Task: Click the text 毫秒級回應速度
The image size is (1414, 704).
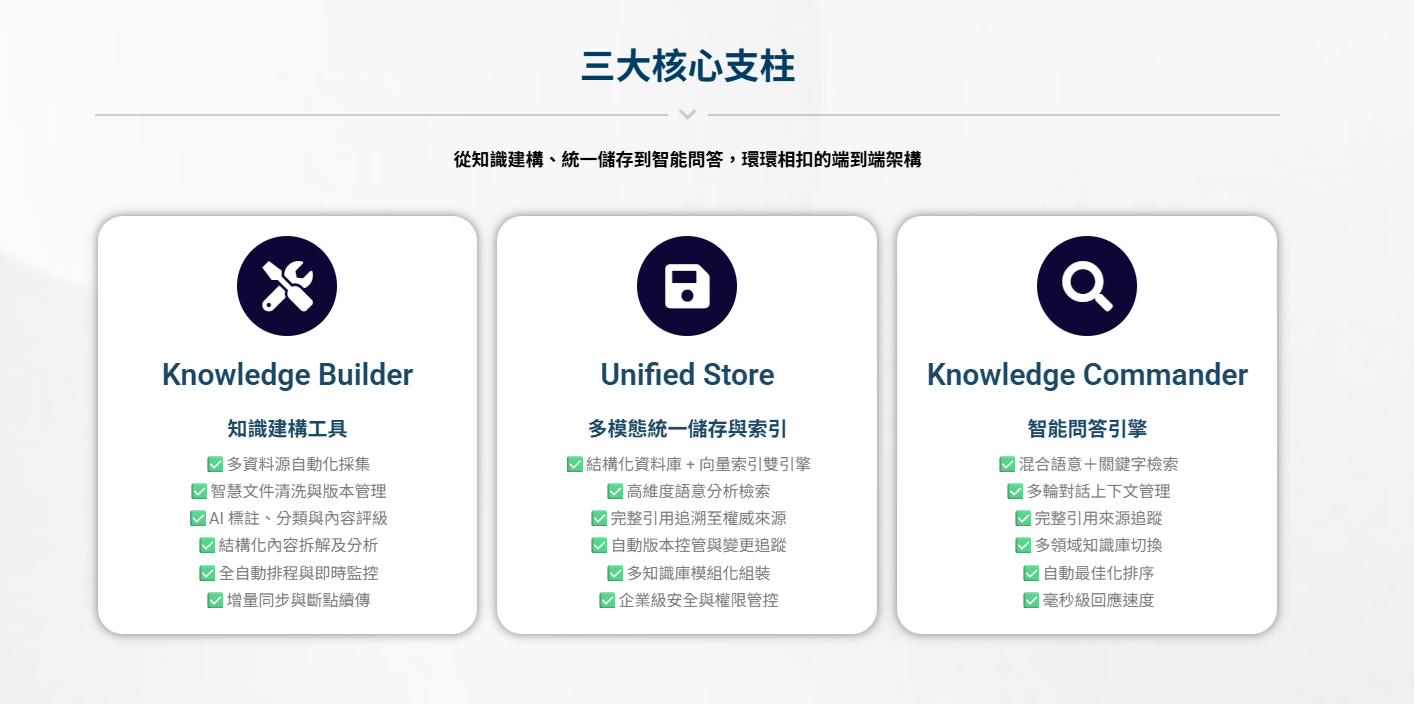Action: point(1099,600)
